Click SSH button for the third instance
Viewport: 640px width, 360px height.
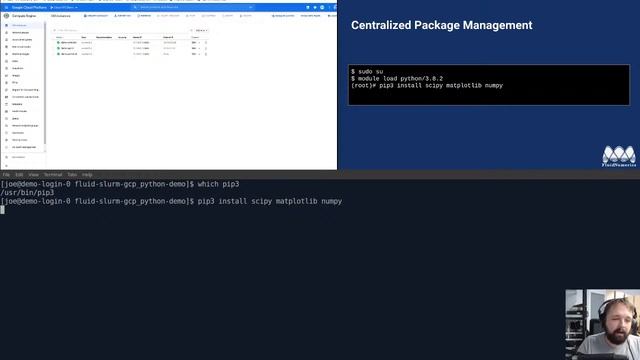194,54
